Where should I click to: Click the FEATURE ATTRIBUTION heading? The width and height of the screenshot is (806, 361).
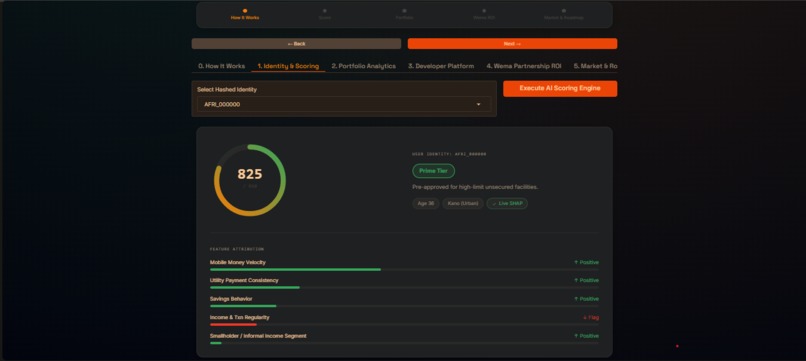point(236,249)
